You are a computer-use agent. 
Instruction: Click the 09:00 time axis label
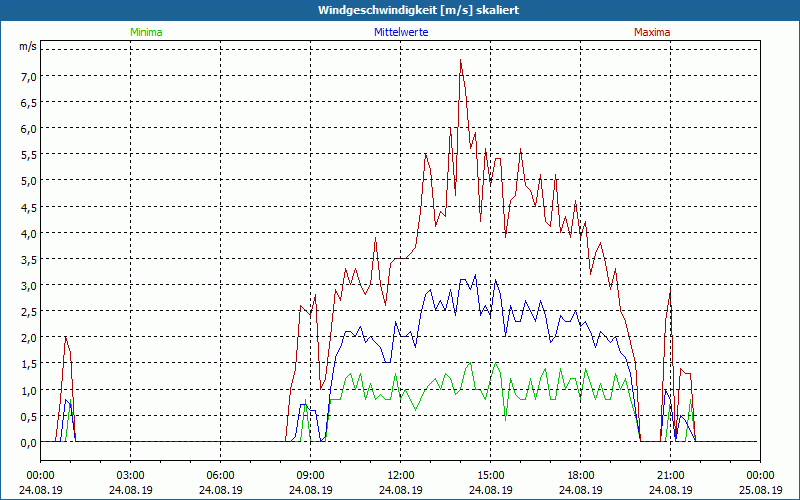tap(310, 475)
